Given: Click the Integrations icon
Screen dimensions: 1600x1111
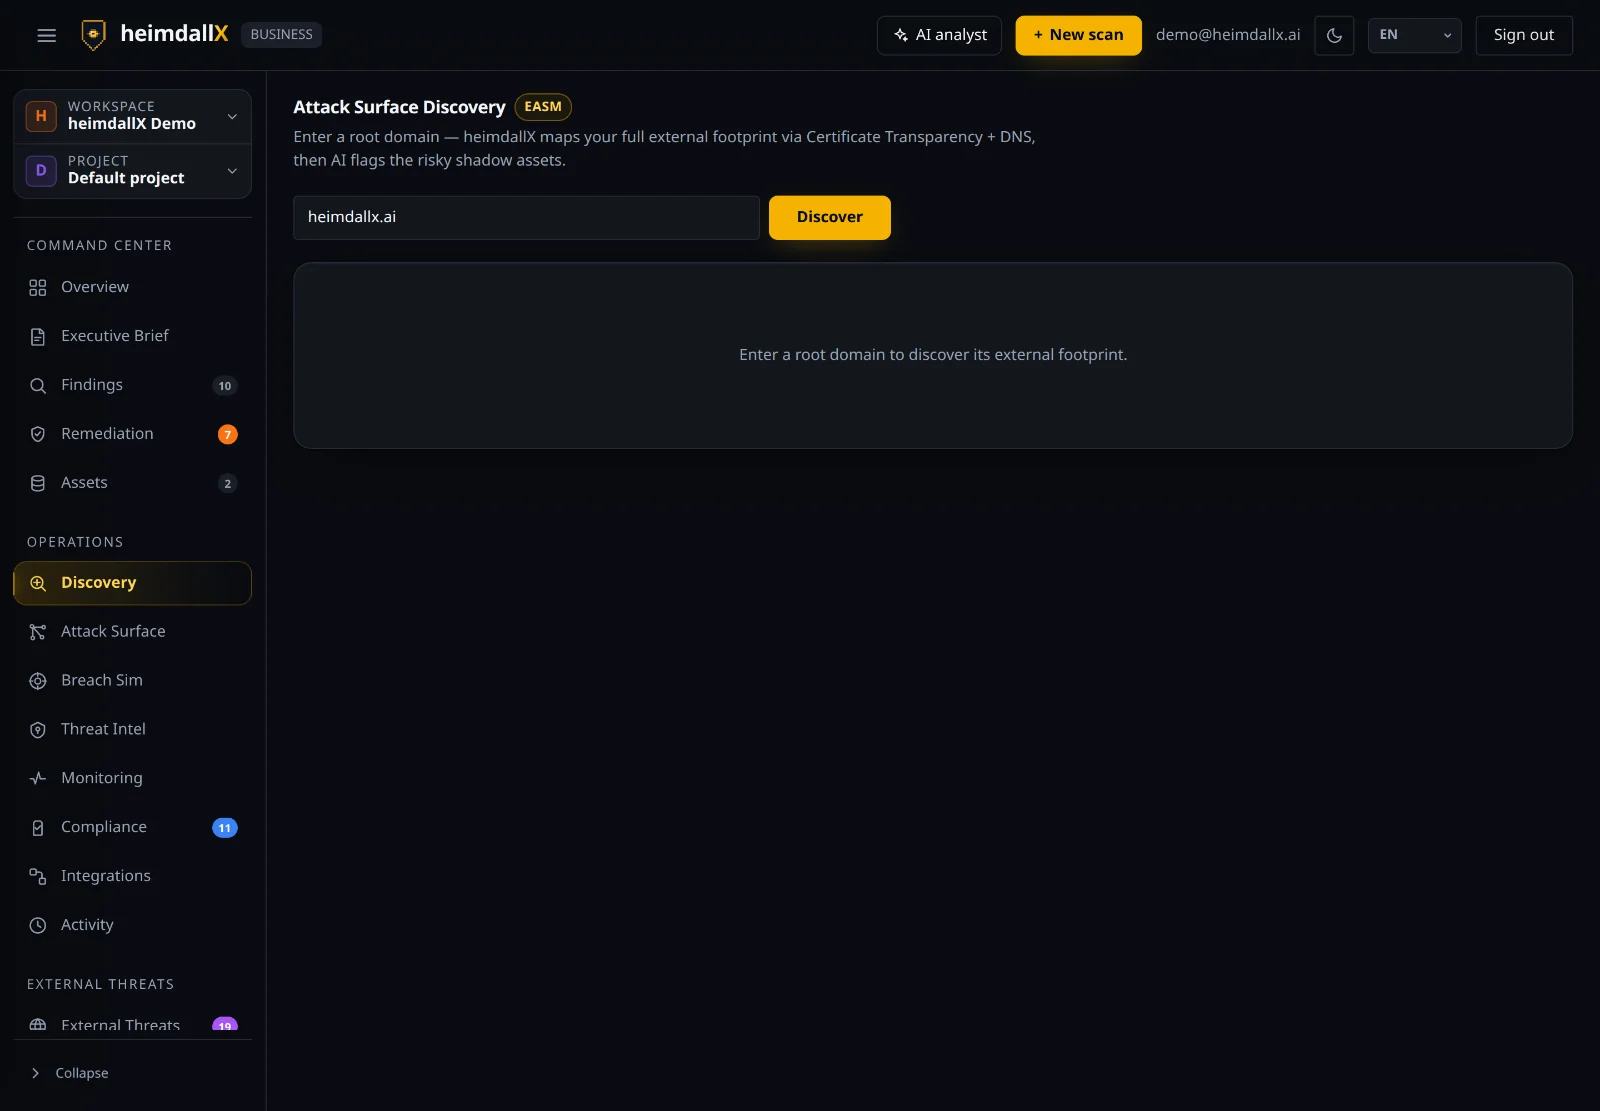Looking at the screenshot, I should click(38, 876).
